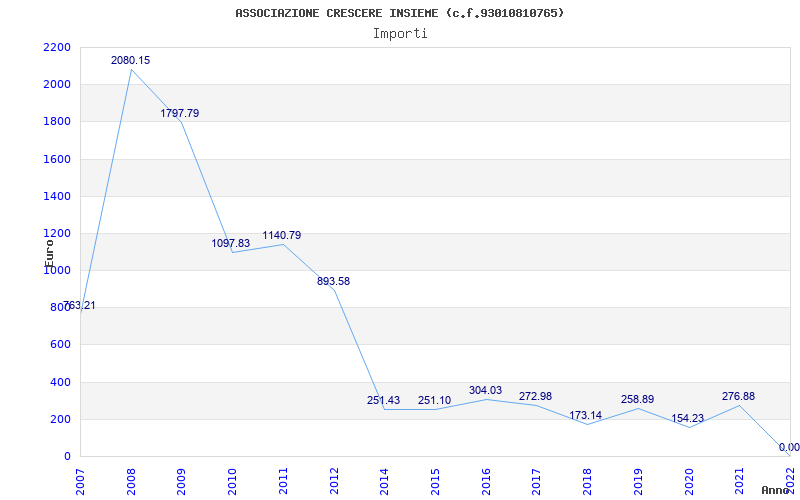Click y-axis tick 400
The image size is (800, 500).
(x=61, y=382)
